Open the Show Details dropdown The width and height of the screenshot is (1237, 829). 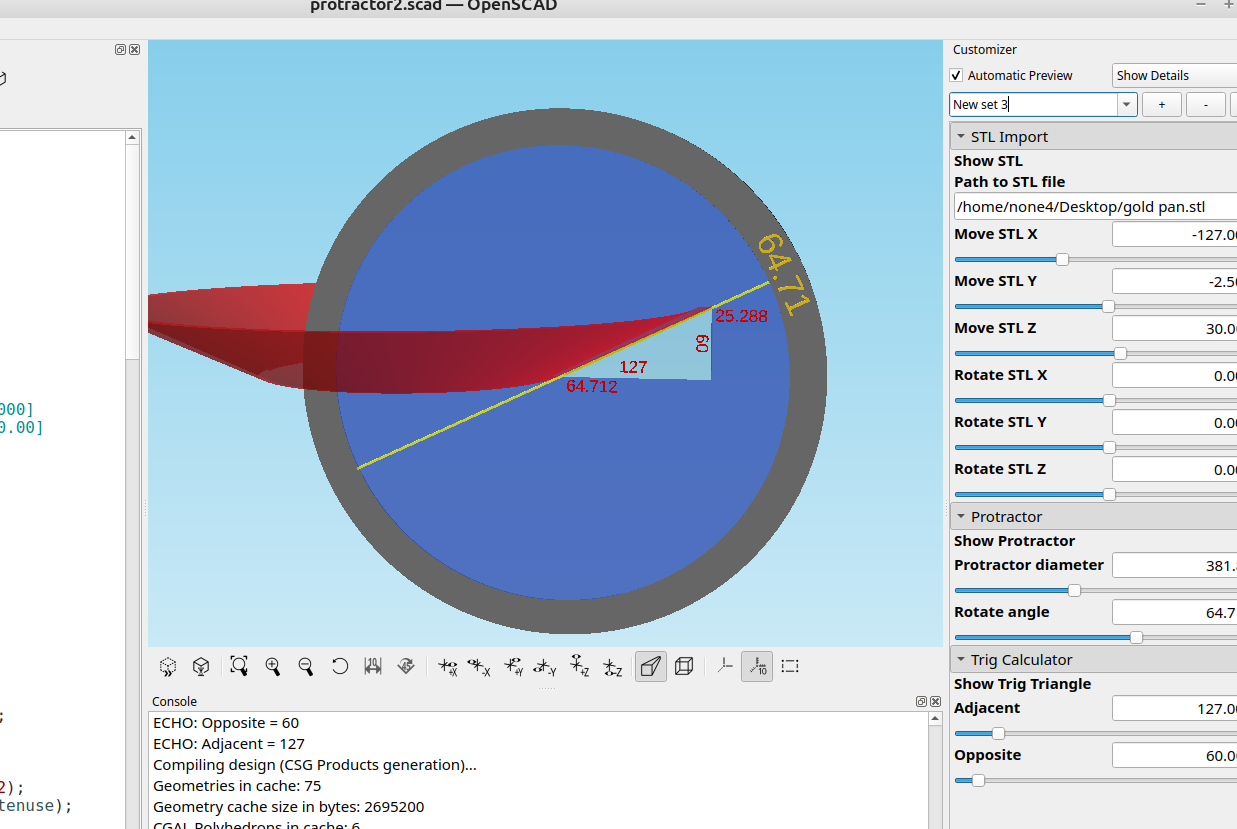pos(1174,76)
